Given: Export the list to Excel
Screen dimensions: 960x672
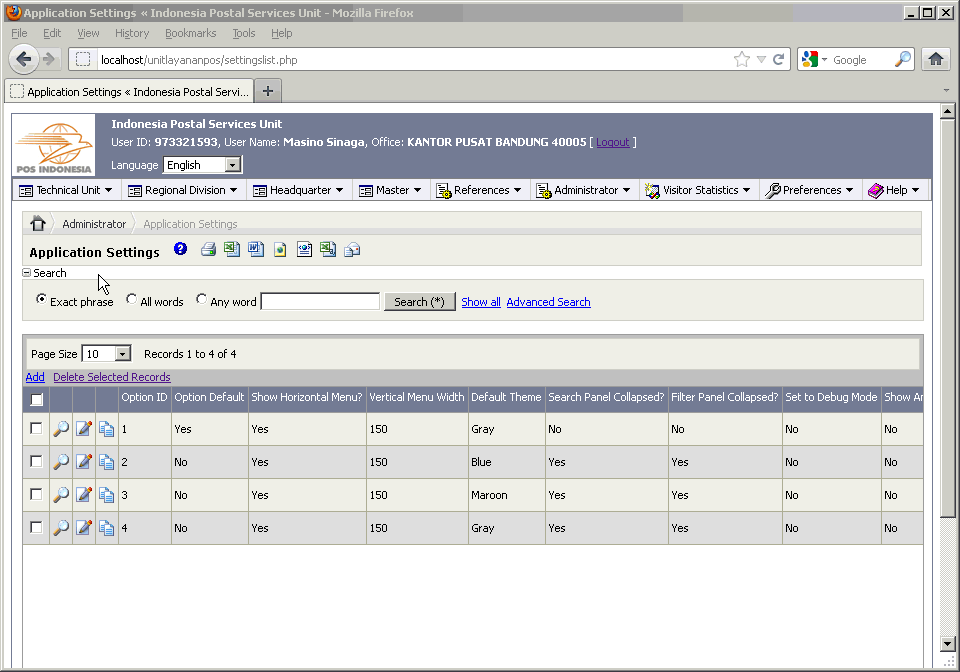Looking at the screenshot, I should (232, 250).
